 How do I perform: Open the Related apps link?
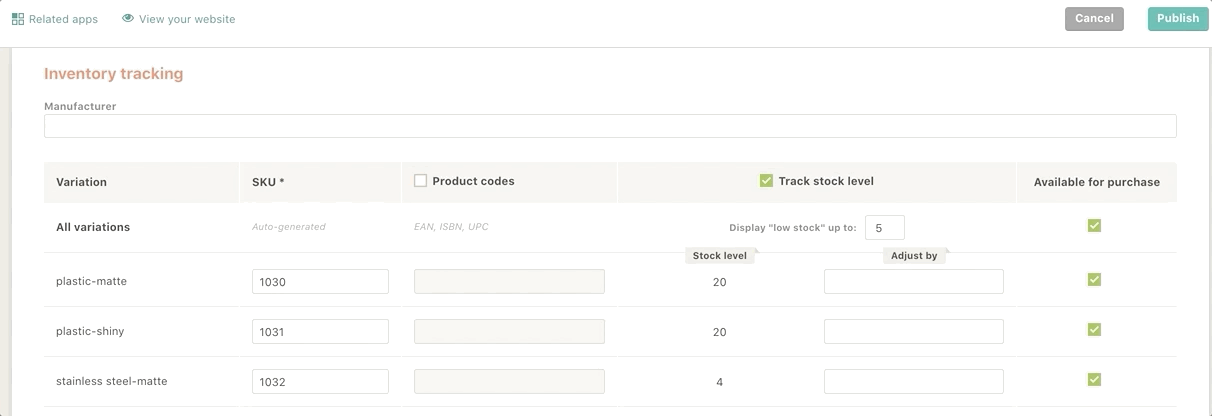(x=55, y=19)
